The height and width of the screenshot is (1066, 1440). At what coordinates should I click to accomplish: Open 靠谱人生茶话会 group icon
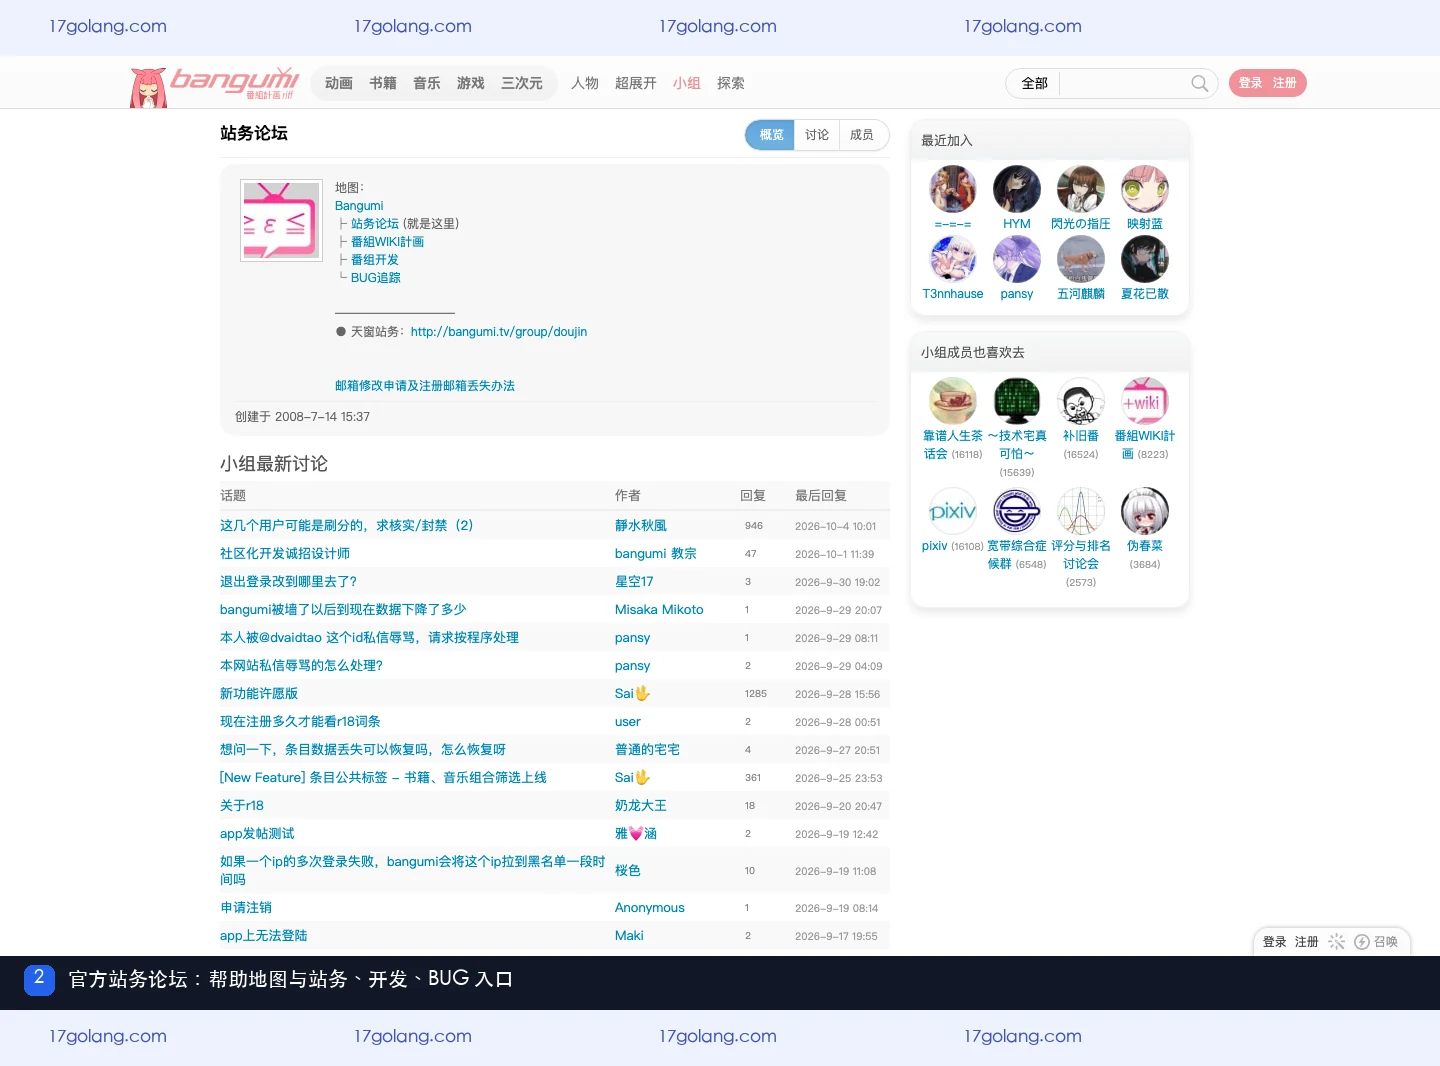pyautogui.click(x=953, y=401)
